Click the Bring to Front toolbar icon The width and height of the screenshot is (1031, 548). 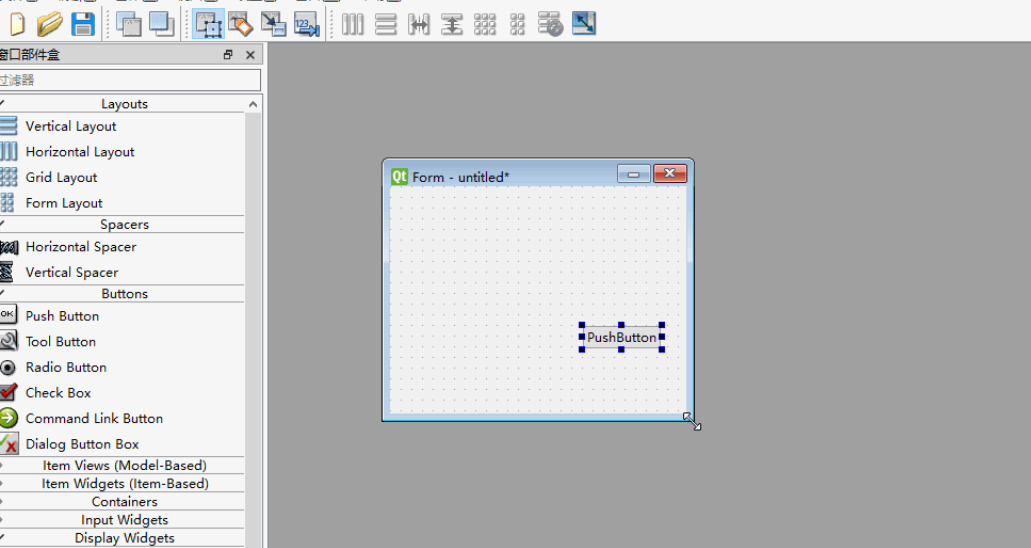pyautogui.click(x=162, y=24)
